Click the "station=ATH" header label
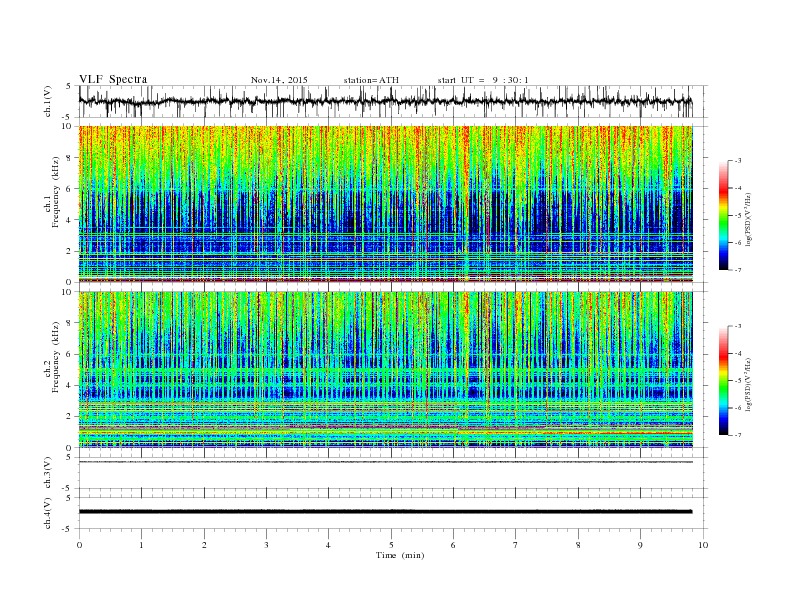 371,80
